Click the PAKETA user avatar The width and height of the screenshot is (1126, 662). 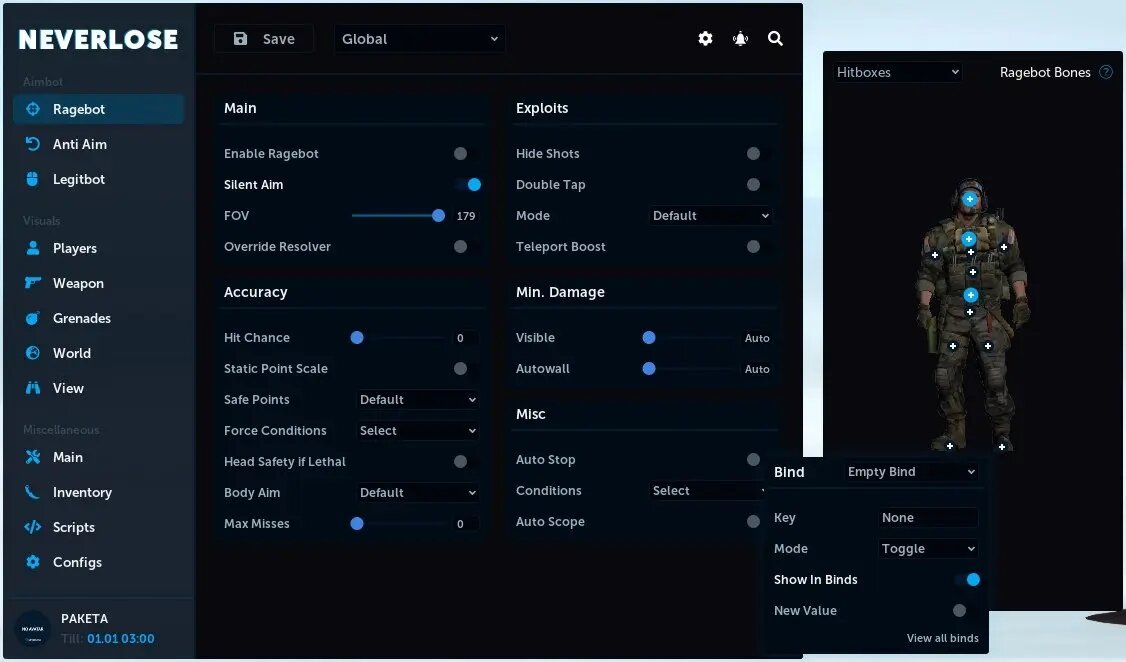[x=33, y=628]
